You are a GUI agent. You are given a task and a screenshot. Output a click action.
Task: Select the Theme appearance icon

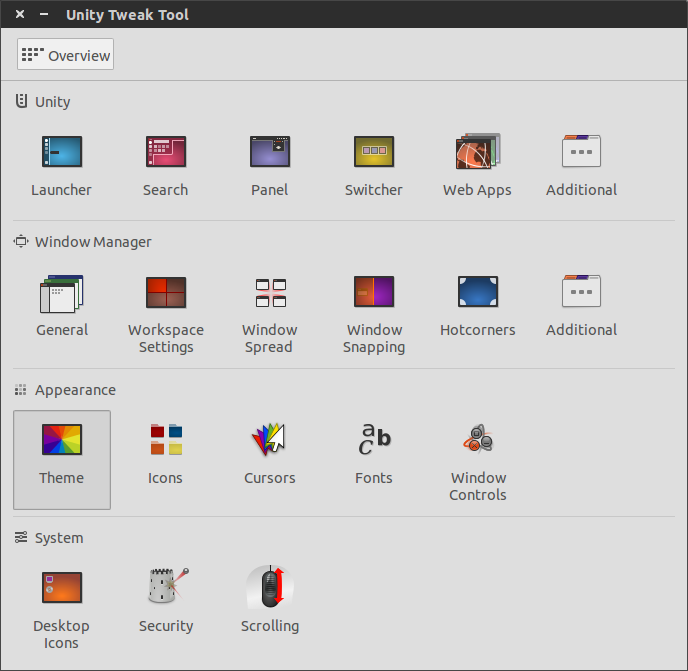[62, 459]
